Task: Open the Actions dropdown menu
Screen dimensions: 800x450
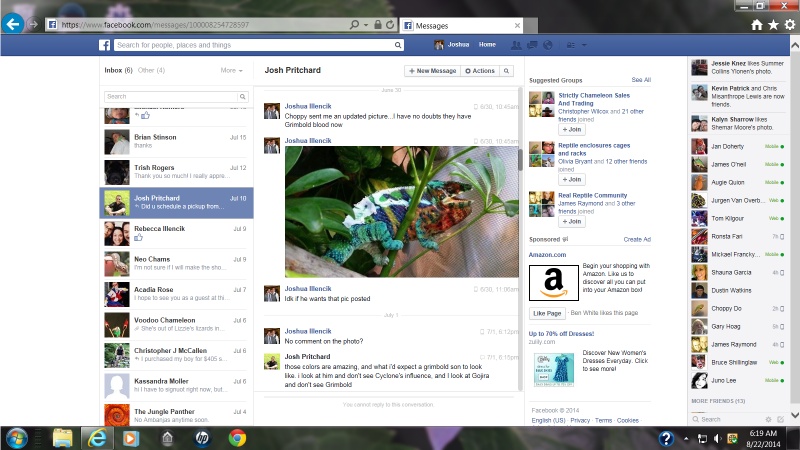Action: click(x=480, y=71)
